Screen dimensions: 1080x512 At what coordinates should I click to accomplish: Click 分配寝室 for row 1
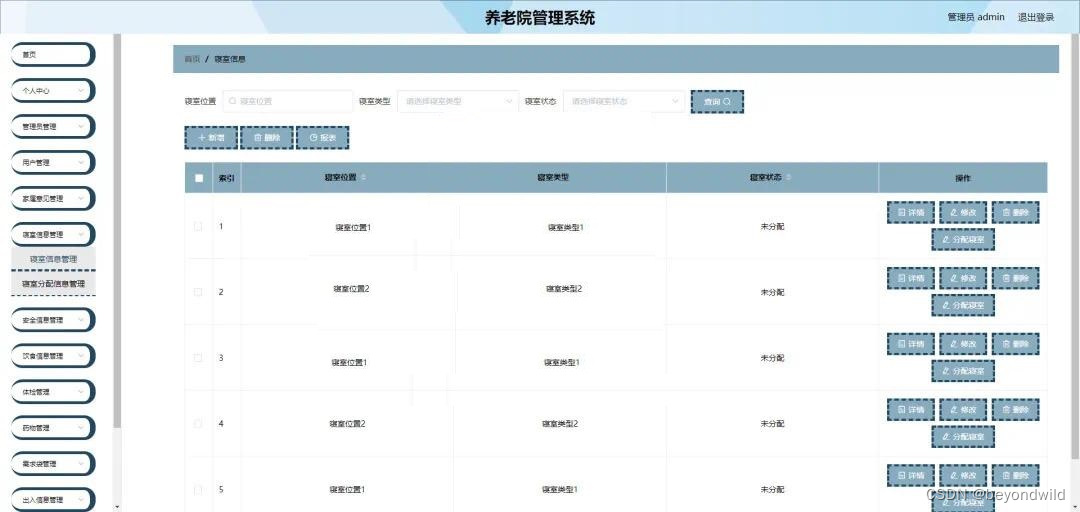point(963,239)
